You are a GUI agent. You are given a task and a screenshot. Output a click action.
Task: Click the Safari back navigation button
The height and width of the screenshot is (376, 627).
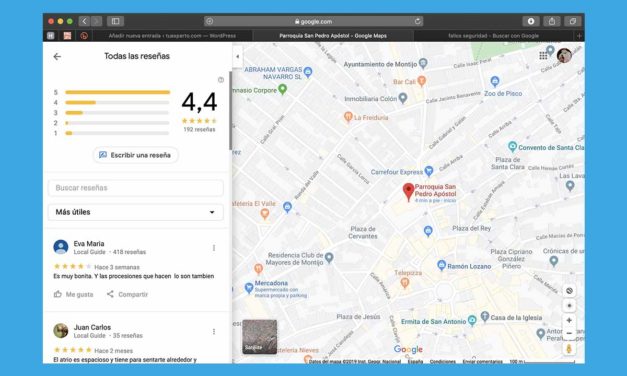pos(84,21)
